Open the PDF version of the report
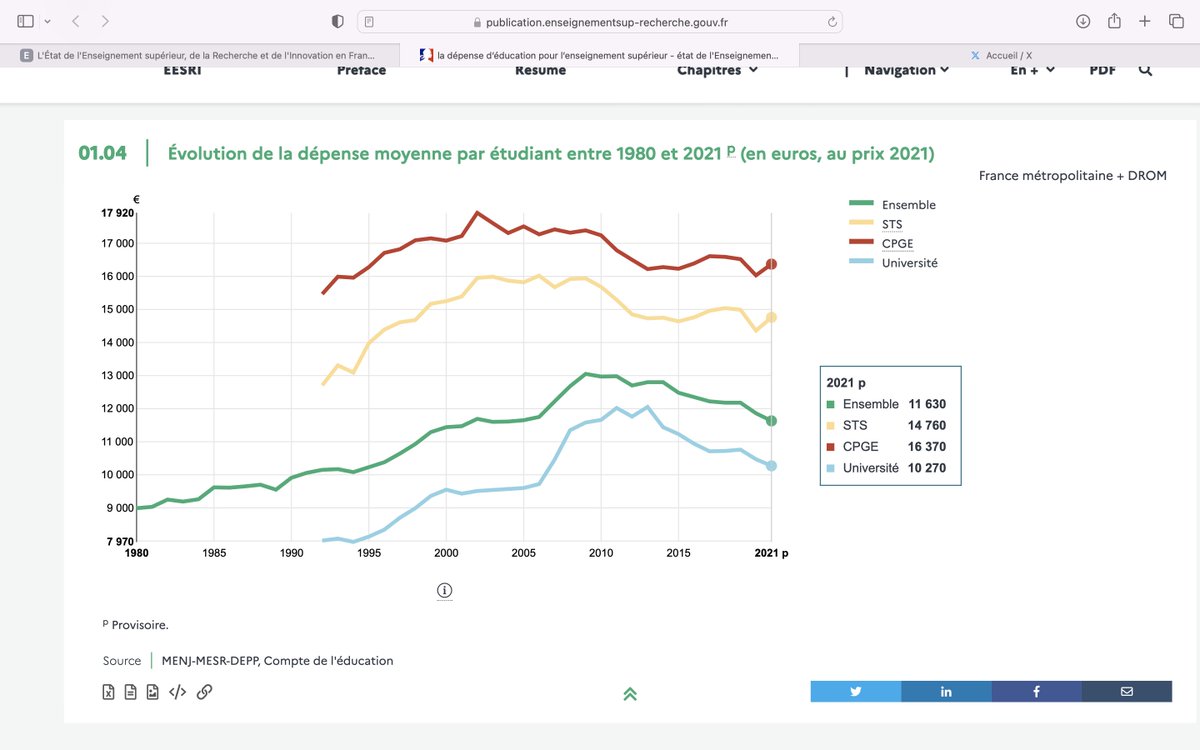 (1102, 70)
